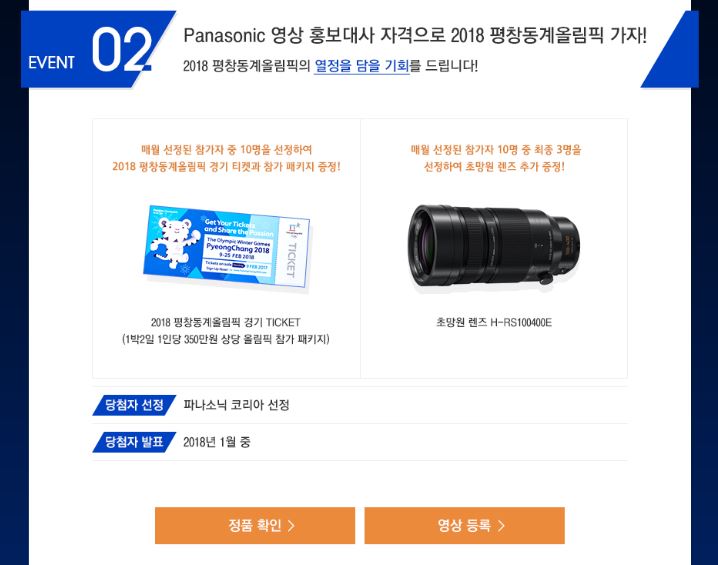Click the 영상 등록 orange button
Viewport: 718px width, 565px height.
click(x=464, y=525)
